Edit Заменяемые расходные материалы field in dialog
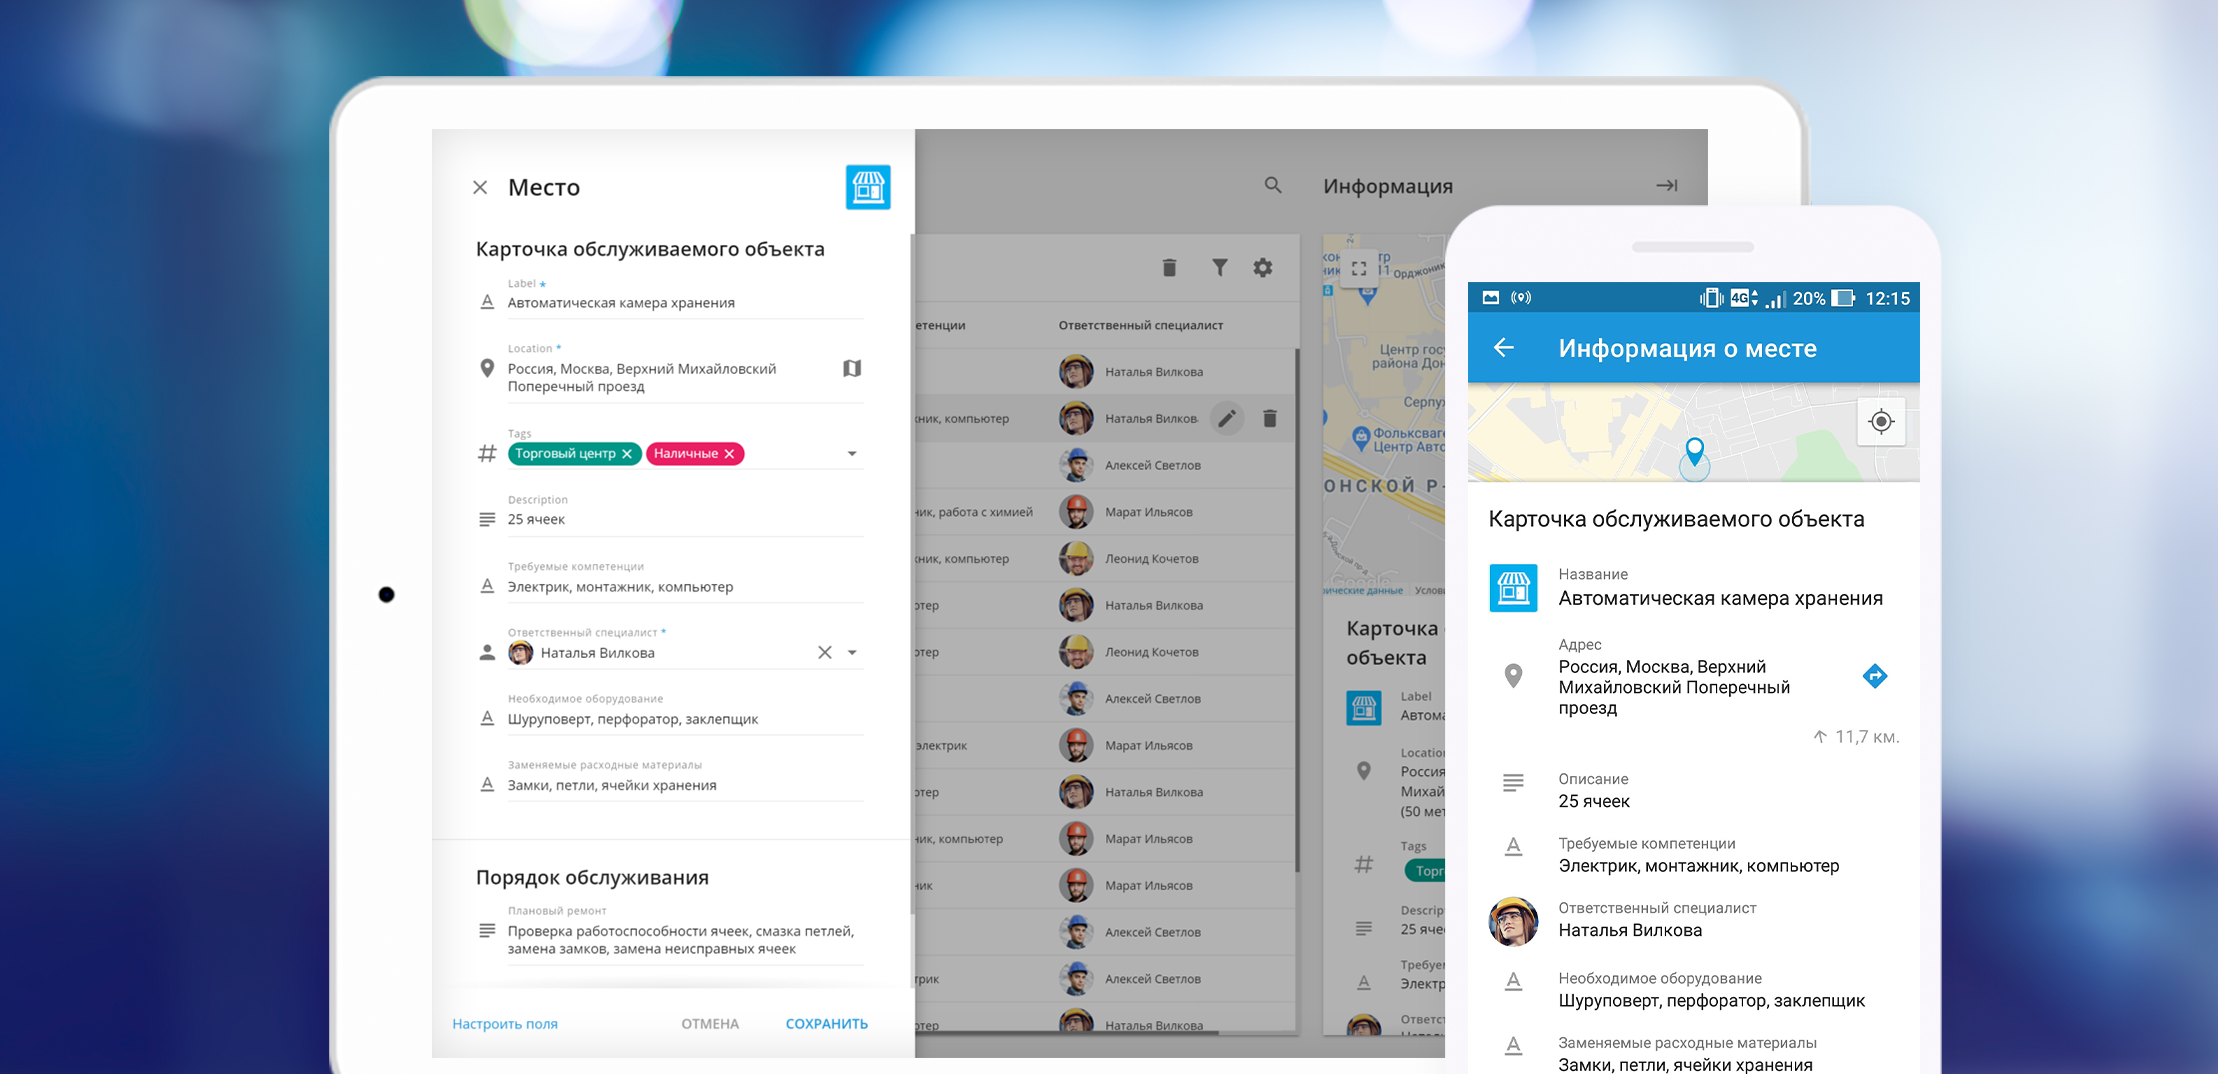Screen dimensions: 2218x1074 (x=685, y=785)
